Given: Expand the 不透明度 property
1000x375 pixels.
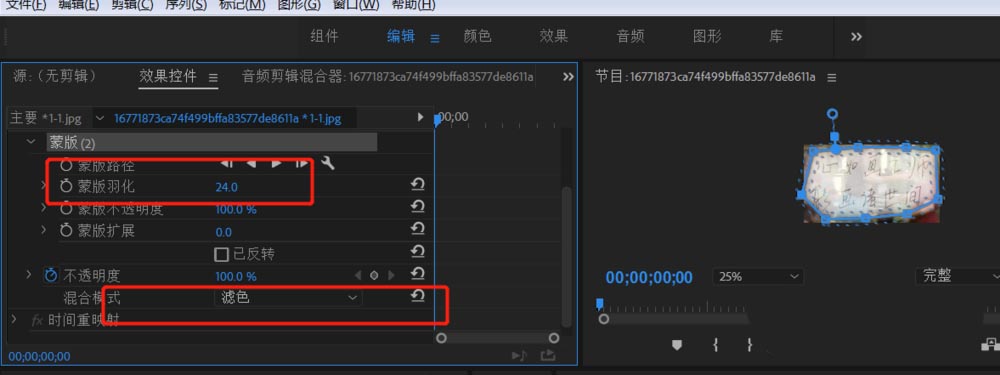Looking at the screenshot, I should pyautogui.click(x=28, y=275).
